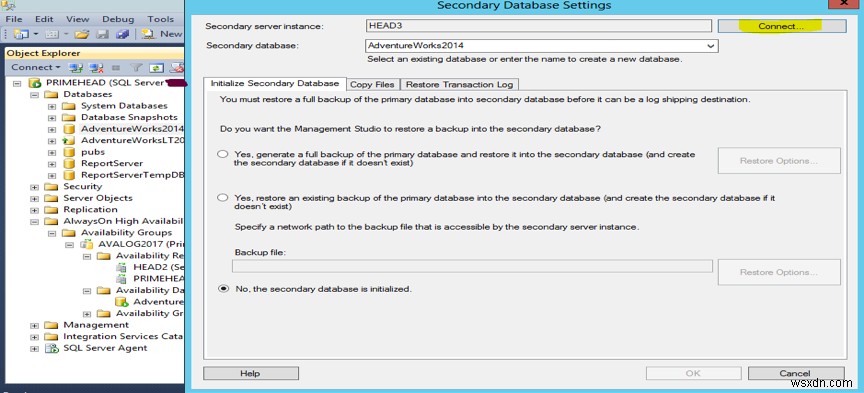
Task: Collapse the Databases folder node
Action: pos(34,95)
